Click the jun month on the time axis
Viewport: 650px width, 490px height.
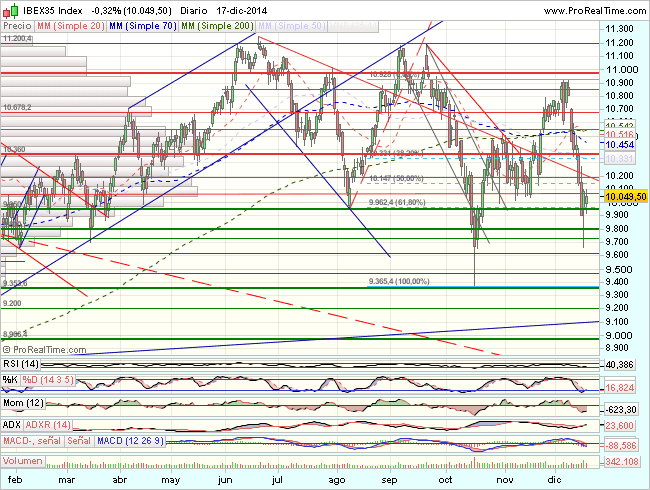(x=225, y=480)
